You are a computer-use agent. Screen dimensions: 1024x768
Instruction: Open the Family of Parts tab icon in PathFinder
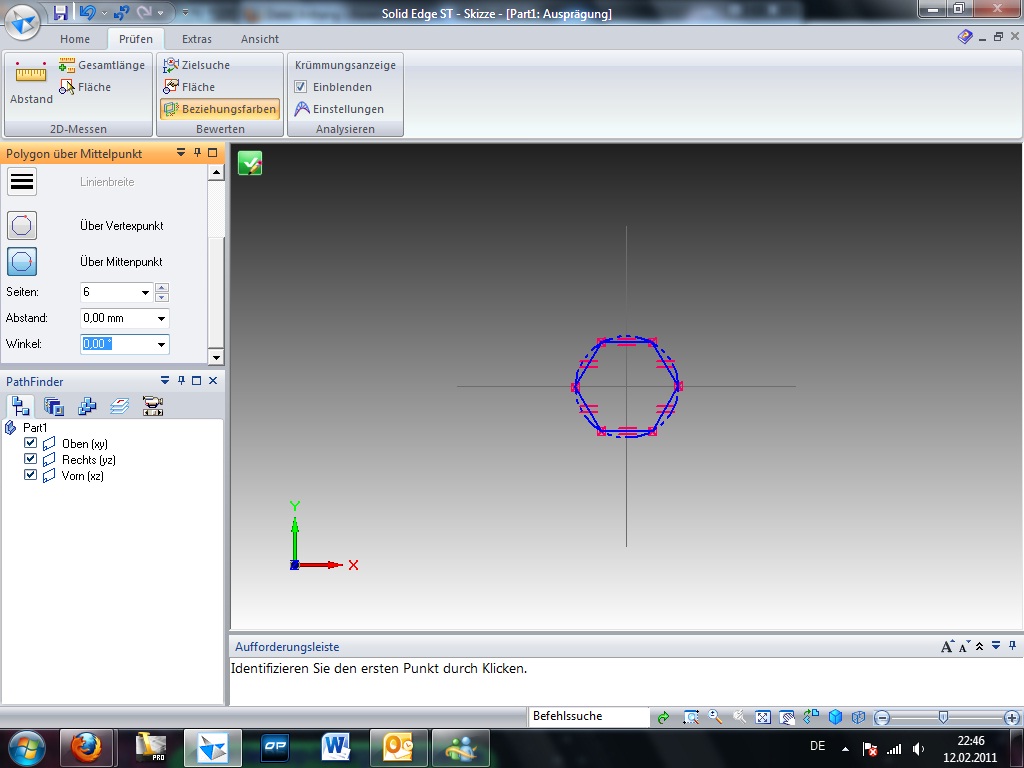[x=87, y=406]
